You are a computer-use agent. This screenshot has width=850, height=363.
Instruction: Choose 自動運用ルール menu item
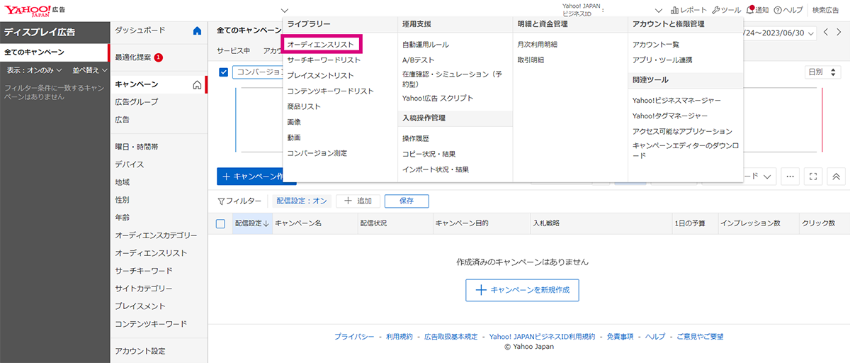(x=426, y=44)
